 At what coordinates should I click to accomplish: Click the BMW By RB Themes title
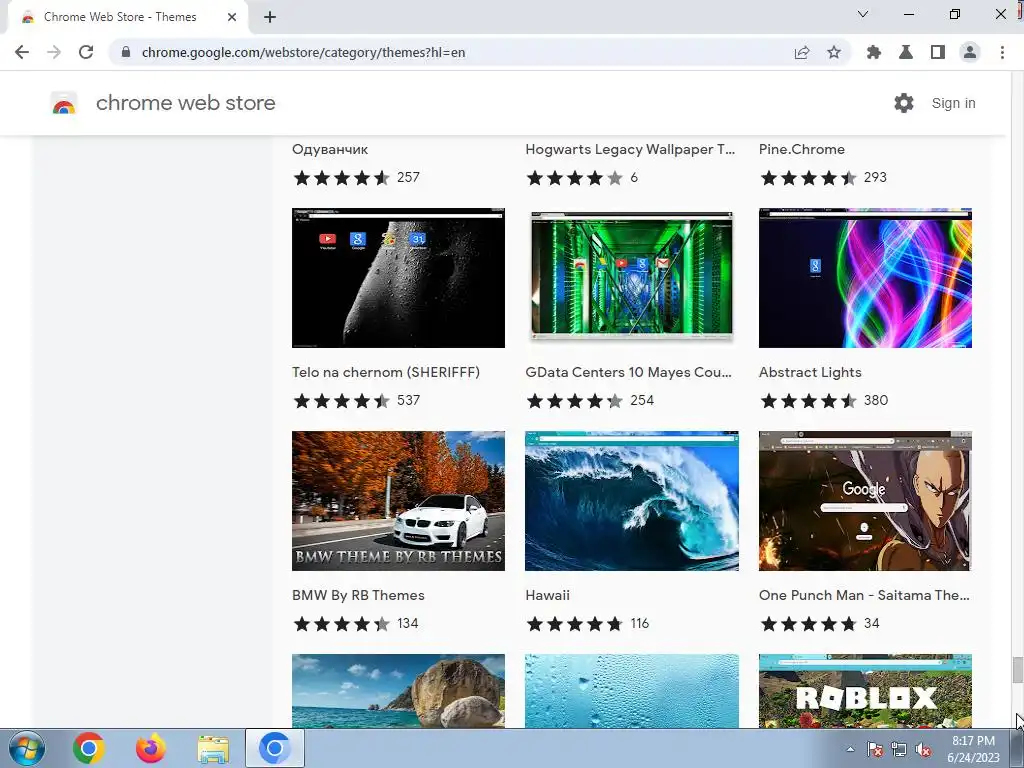[x=358, y=595]
